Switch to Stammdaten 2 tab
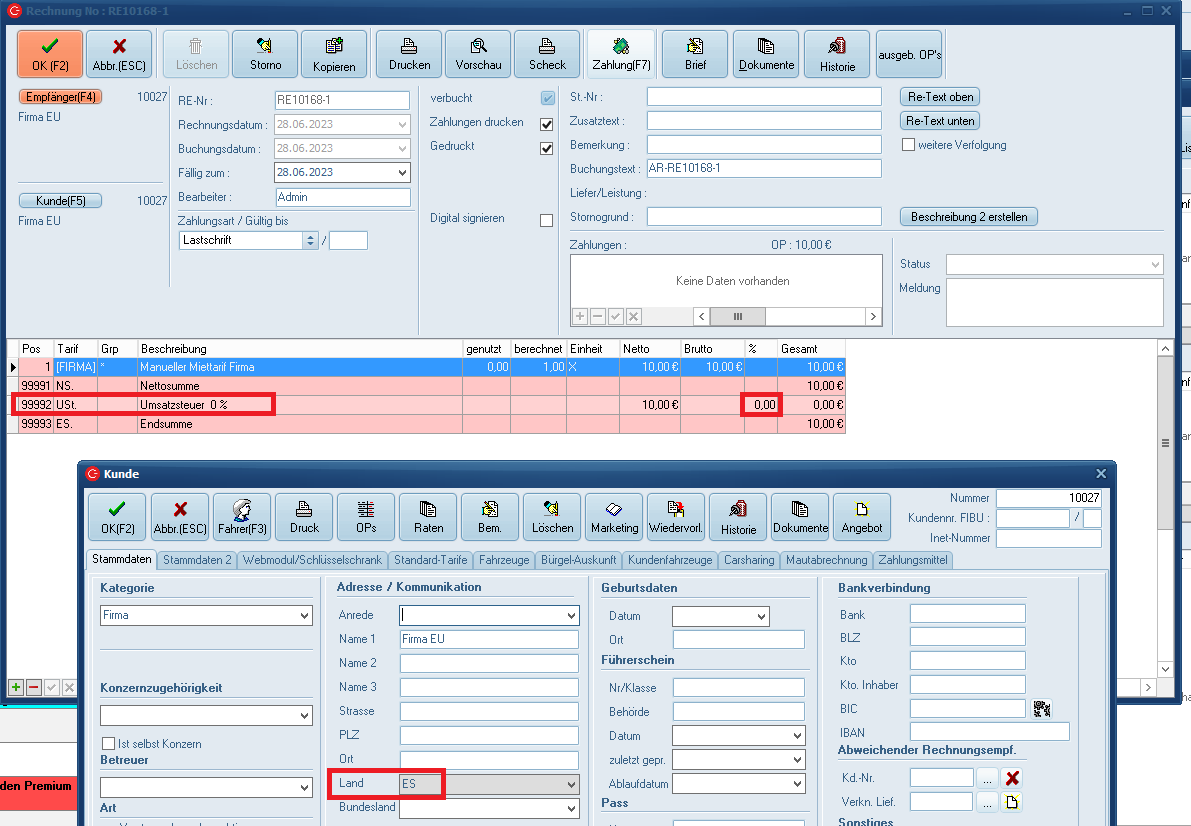 (197, 560)
